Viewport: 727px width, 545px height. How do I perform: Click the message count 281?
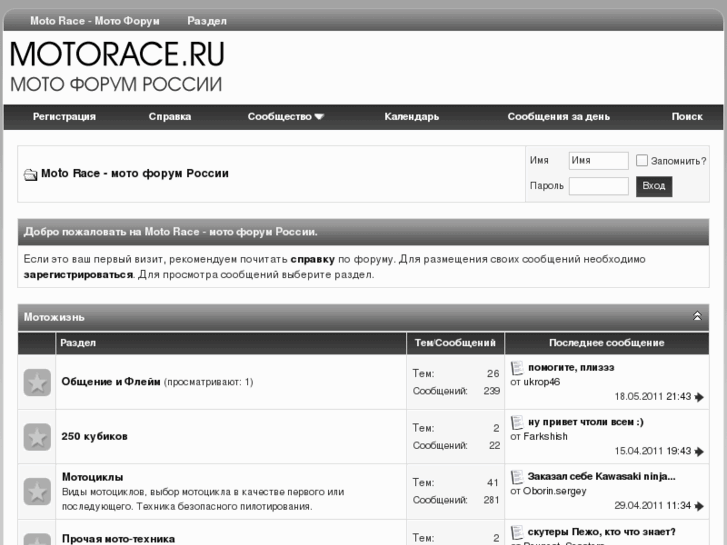(491, 500)
